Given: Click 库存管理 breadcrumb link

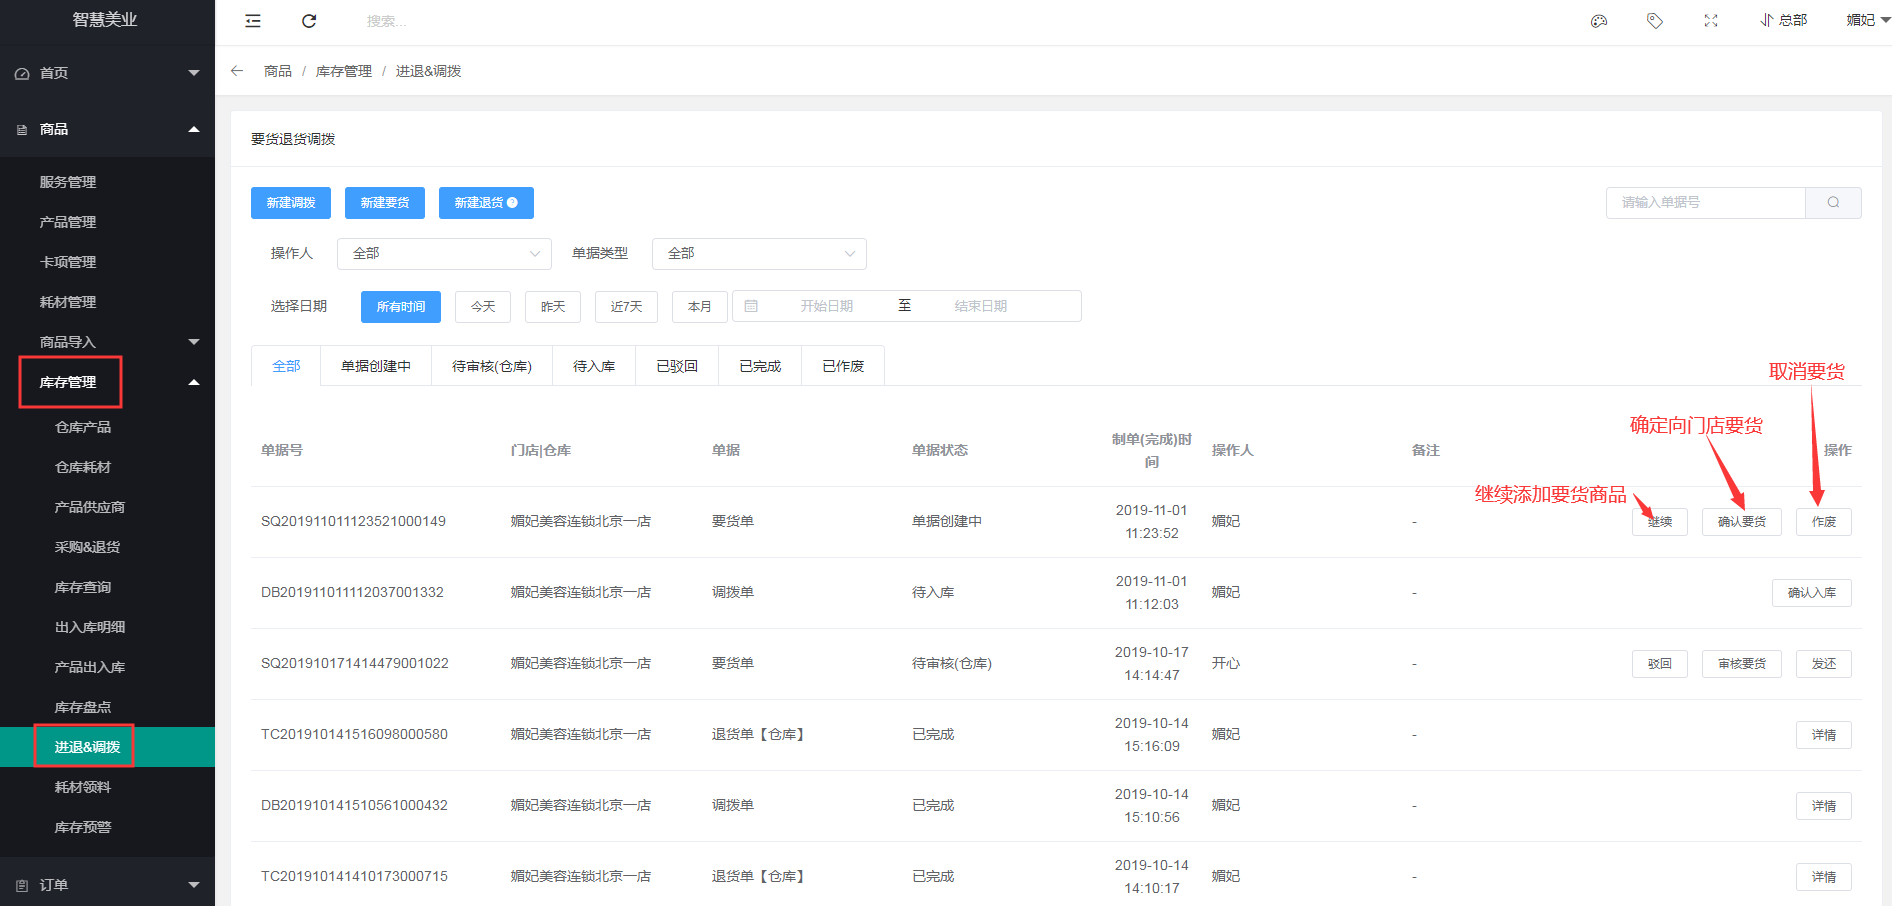Looking at the screenshot, I should [344, 71].
